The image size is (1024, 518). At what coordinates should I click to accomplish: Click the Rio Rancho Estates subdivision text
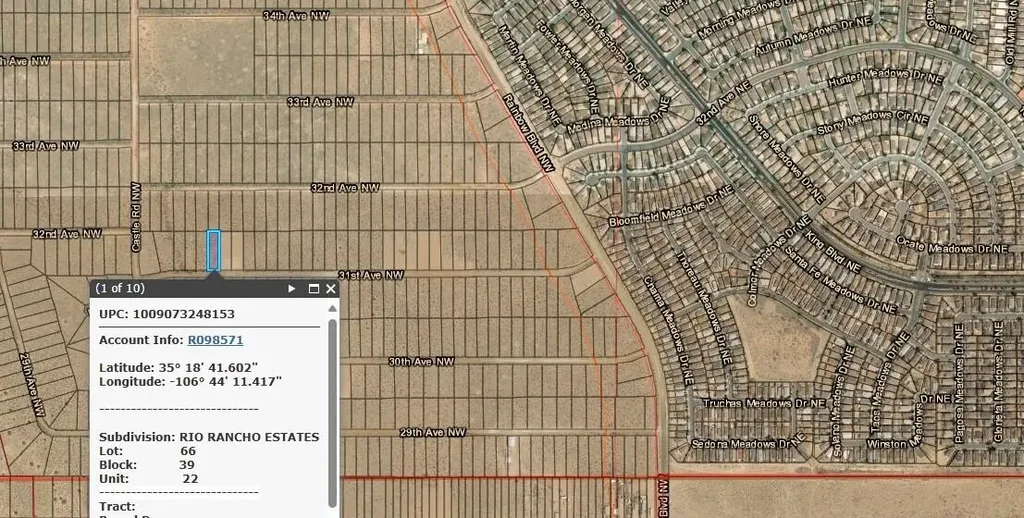click(249, 437)
